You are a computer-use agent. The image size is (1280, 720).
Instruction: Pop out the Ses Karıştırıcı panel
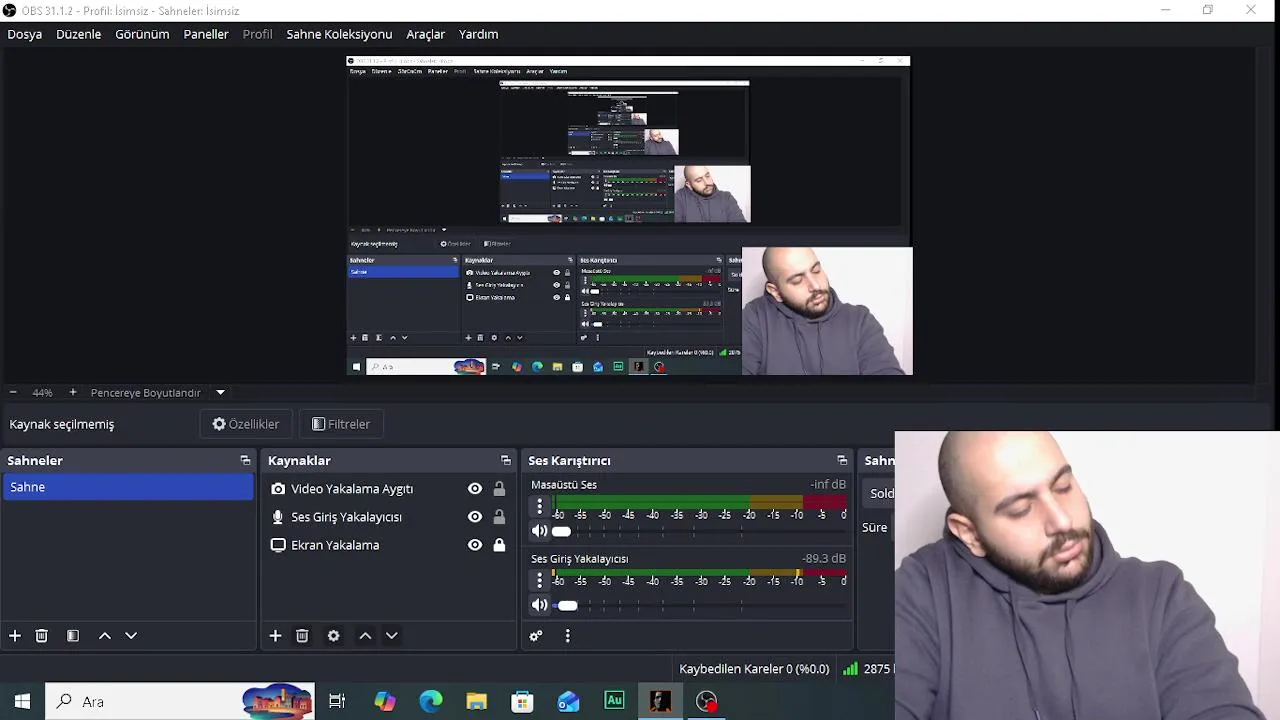point(842,460)
